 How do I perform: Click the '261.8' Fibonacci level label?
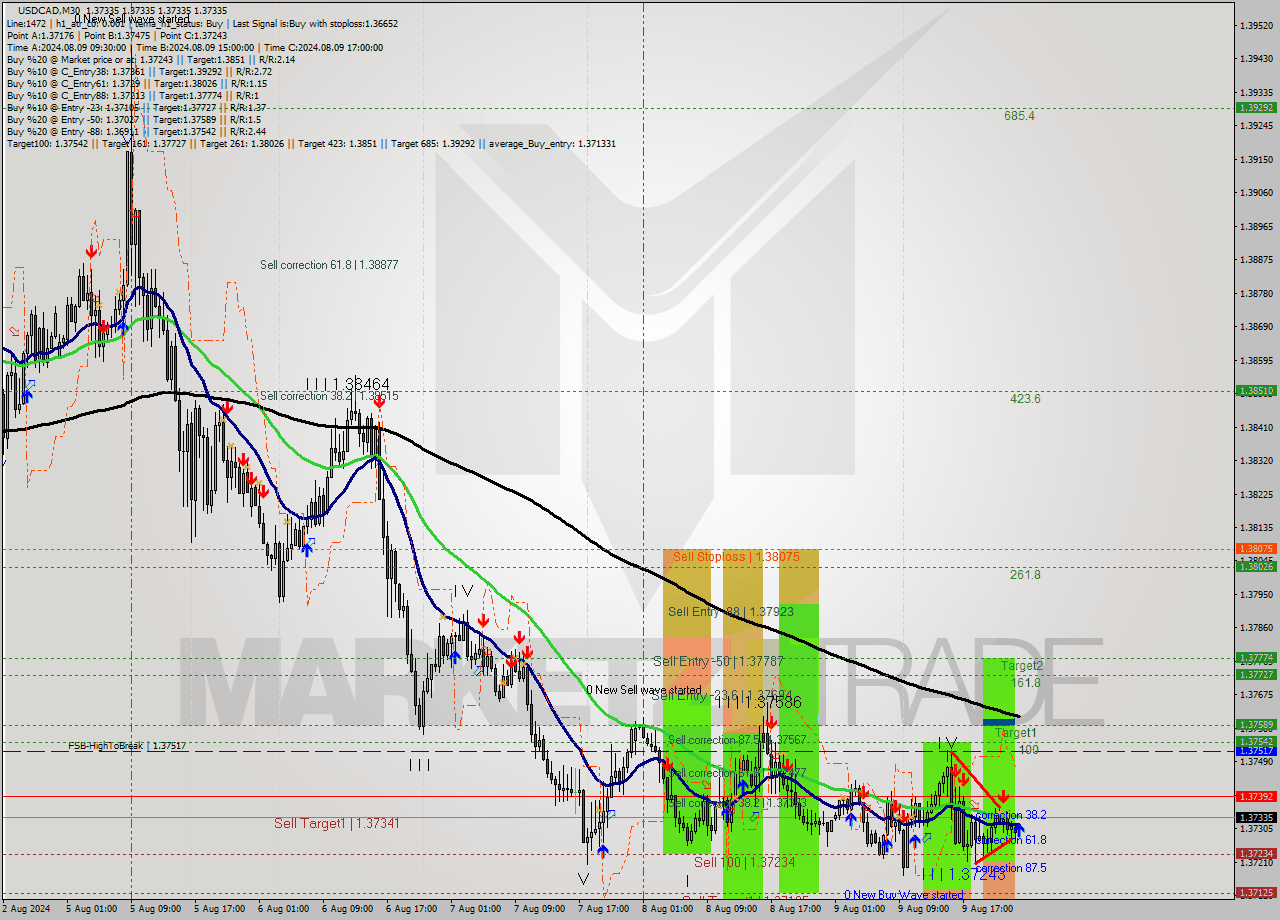(x=1025, y=575)
